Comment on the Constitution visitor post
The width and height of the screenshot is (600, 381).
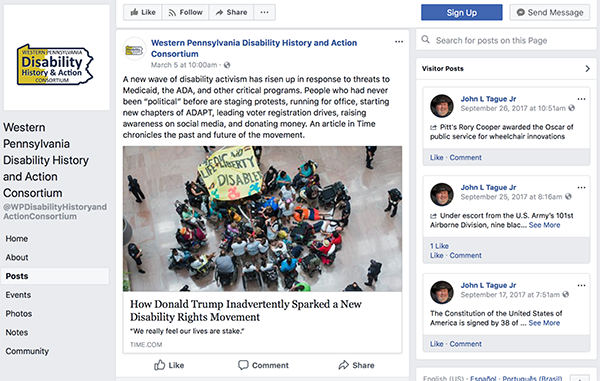point(465,344)
